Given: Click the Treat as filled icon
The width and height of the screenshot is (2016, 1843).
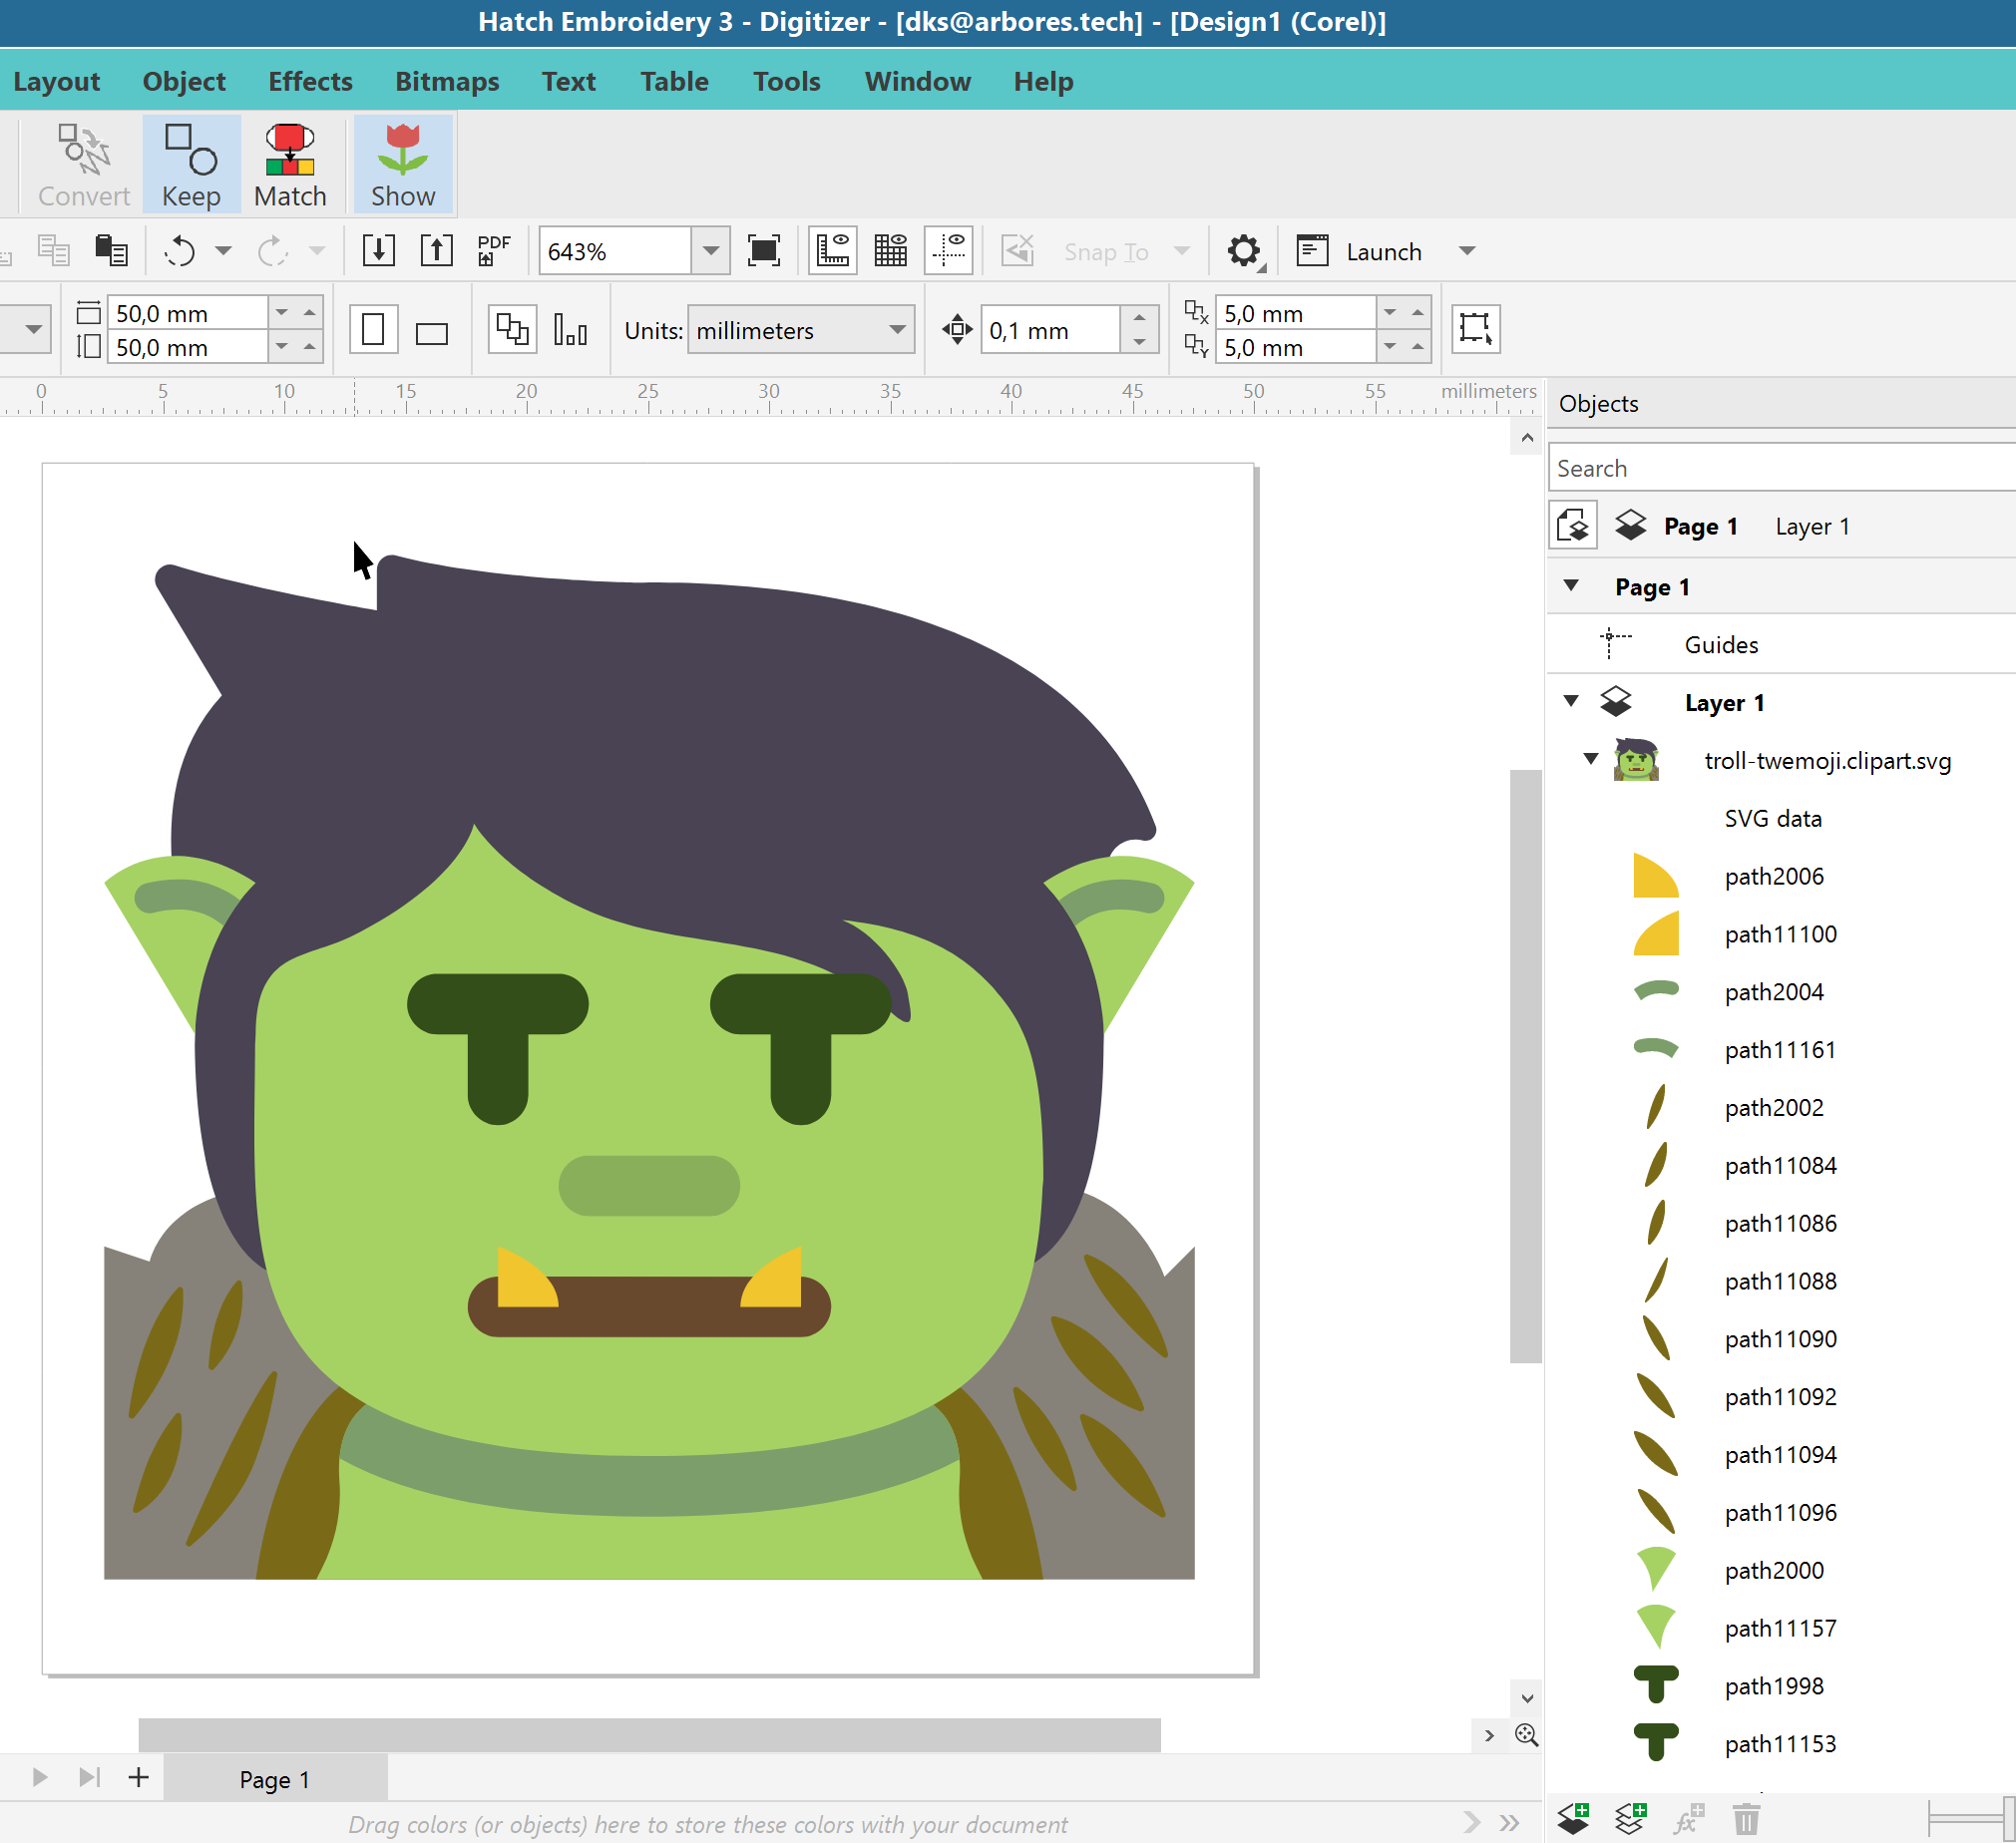Looking at the screenshot, I should tap(1475, 329).
